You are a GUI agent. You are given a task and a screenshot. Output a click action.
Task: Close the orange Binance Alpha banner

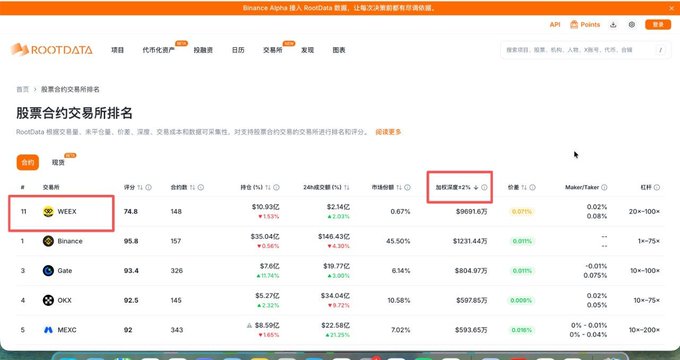point(671,8)
